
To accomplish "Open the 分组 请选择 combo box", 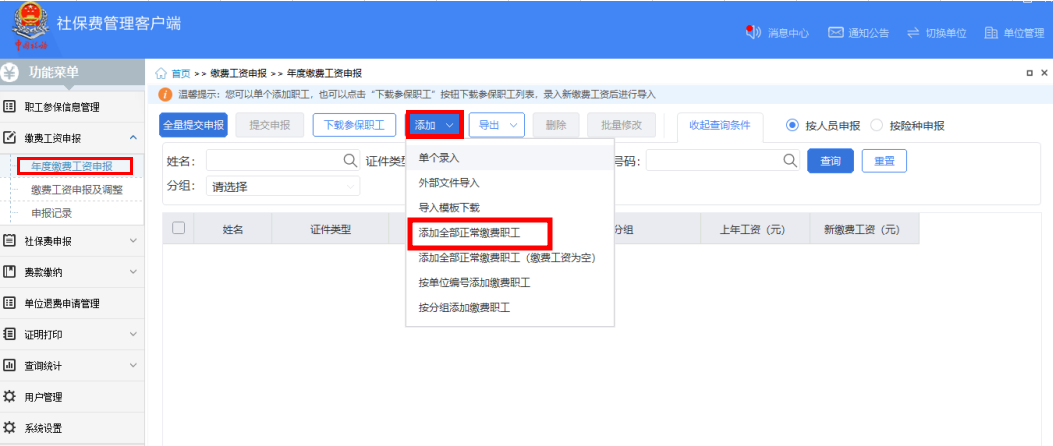I will tap(283, 187).
